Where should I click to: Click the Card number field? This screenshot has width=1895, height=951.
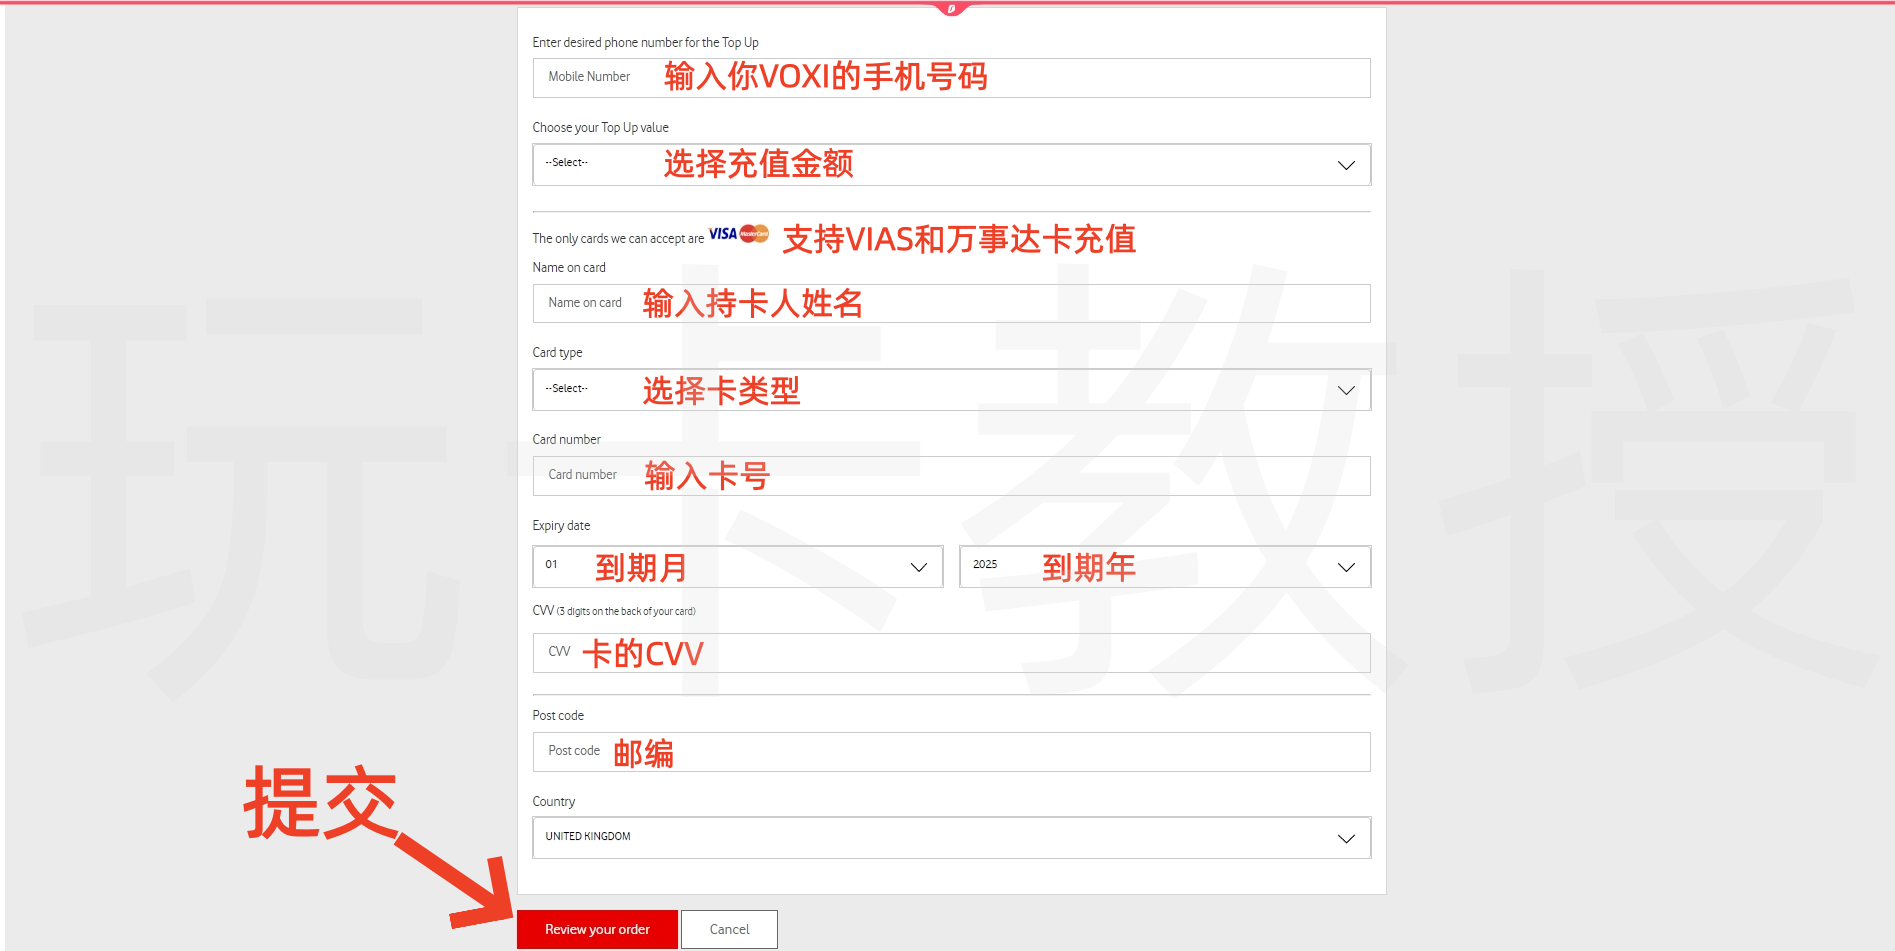pos(950,475)
